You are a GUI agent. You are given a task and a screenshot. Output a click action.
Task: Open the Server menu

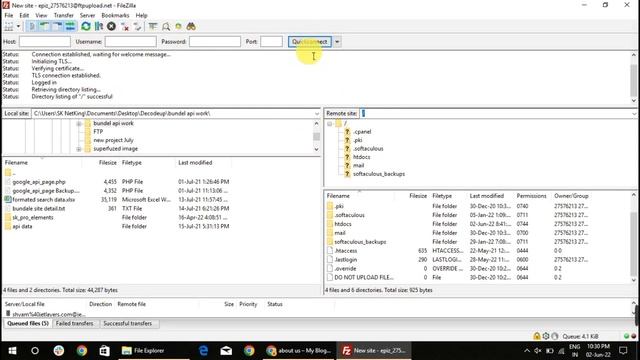pos(87,15)
